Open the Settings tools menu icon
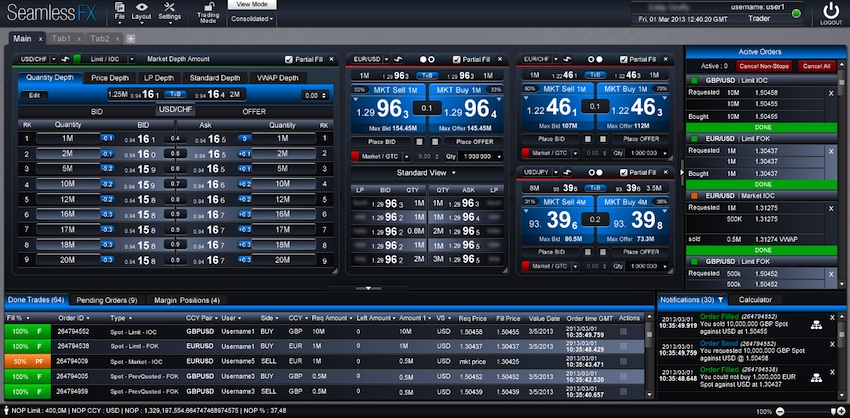 pos(170,9)
